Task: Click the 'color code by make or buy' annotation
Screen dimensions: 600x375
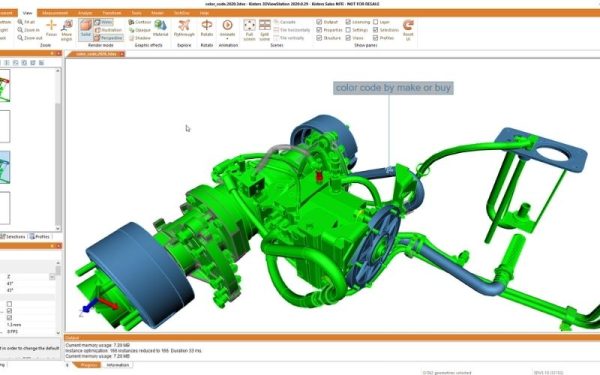Action: (393, 88)
